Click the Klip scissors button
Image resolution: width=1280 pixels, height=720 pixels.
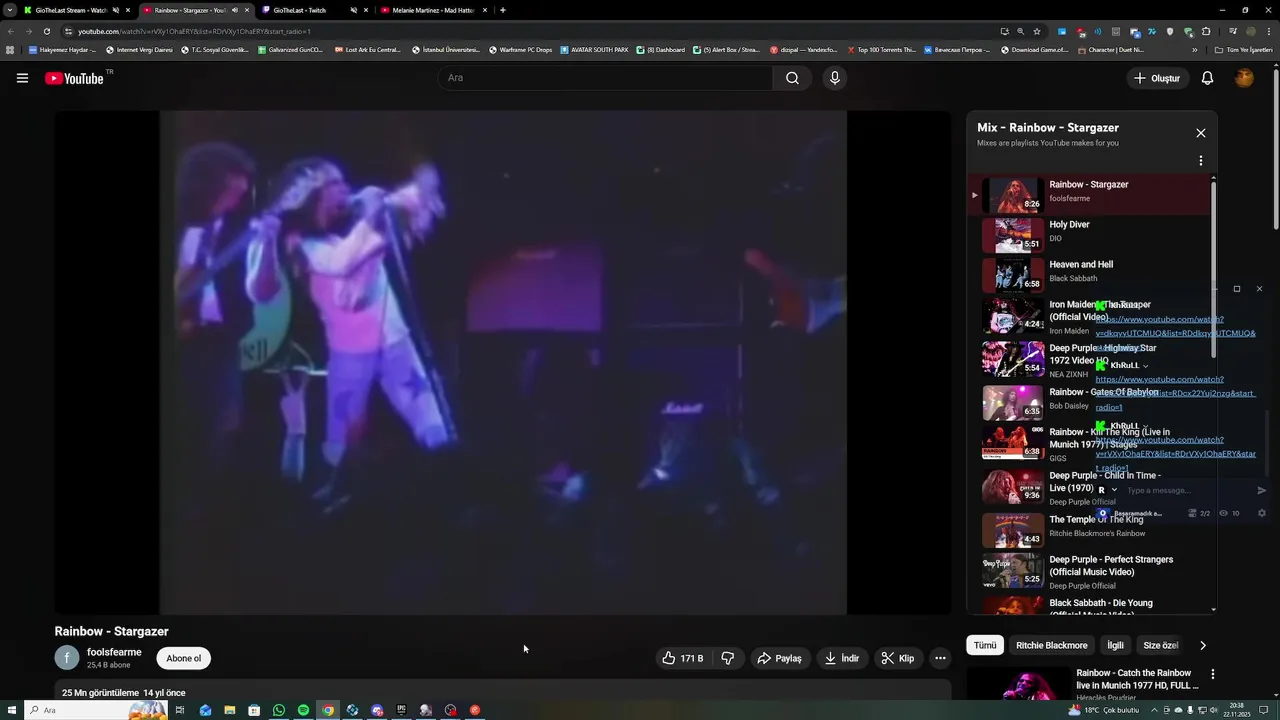tap(897, 658)
